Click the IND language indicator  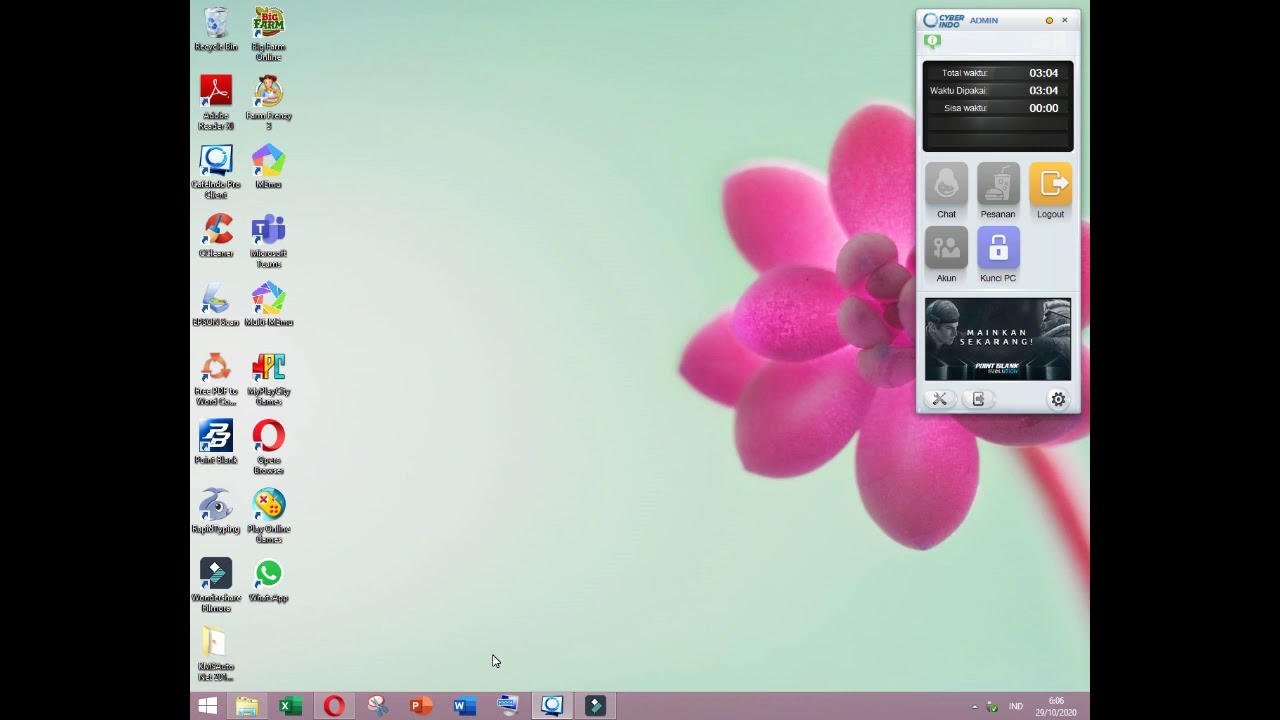[1016, 707]
